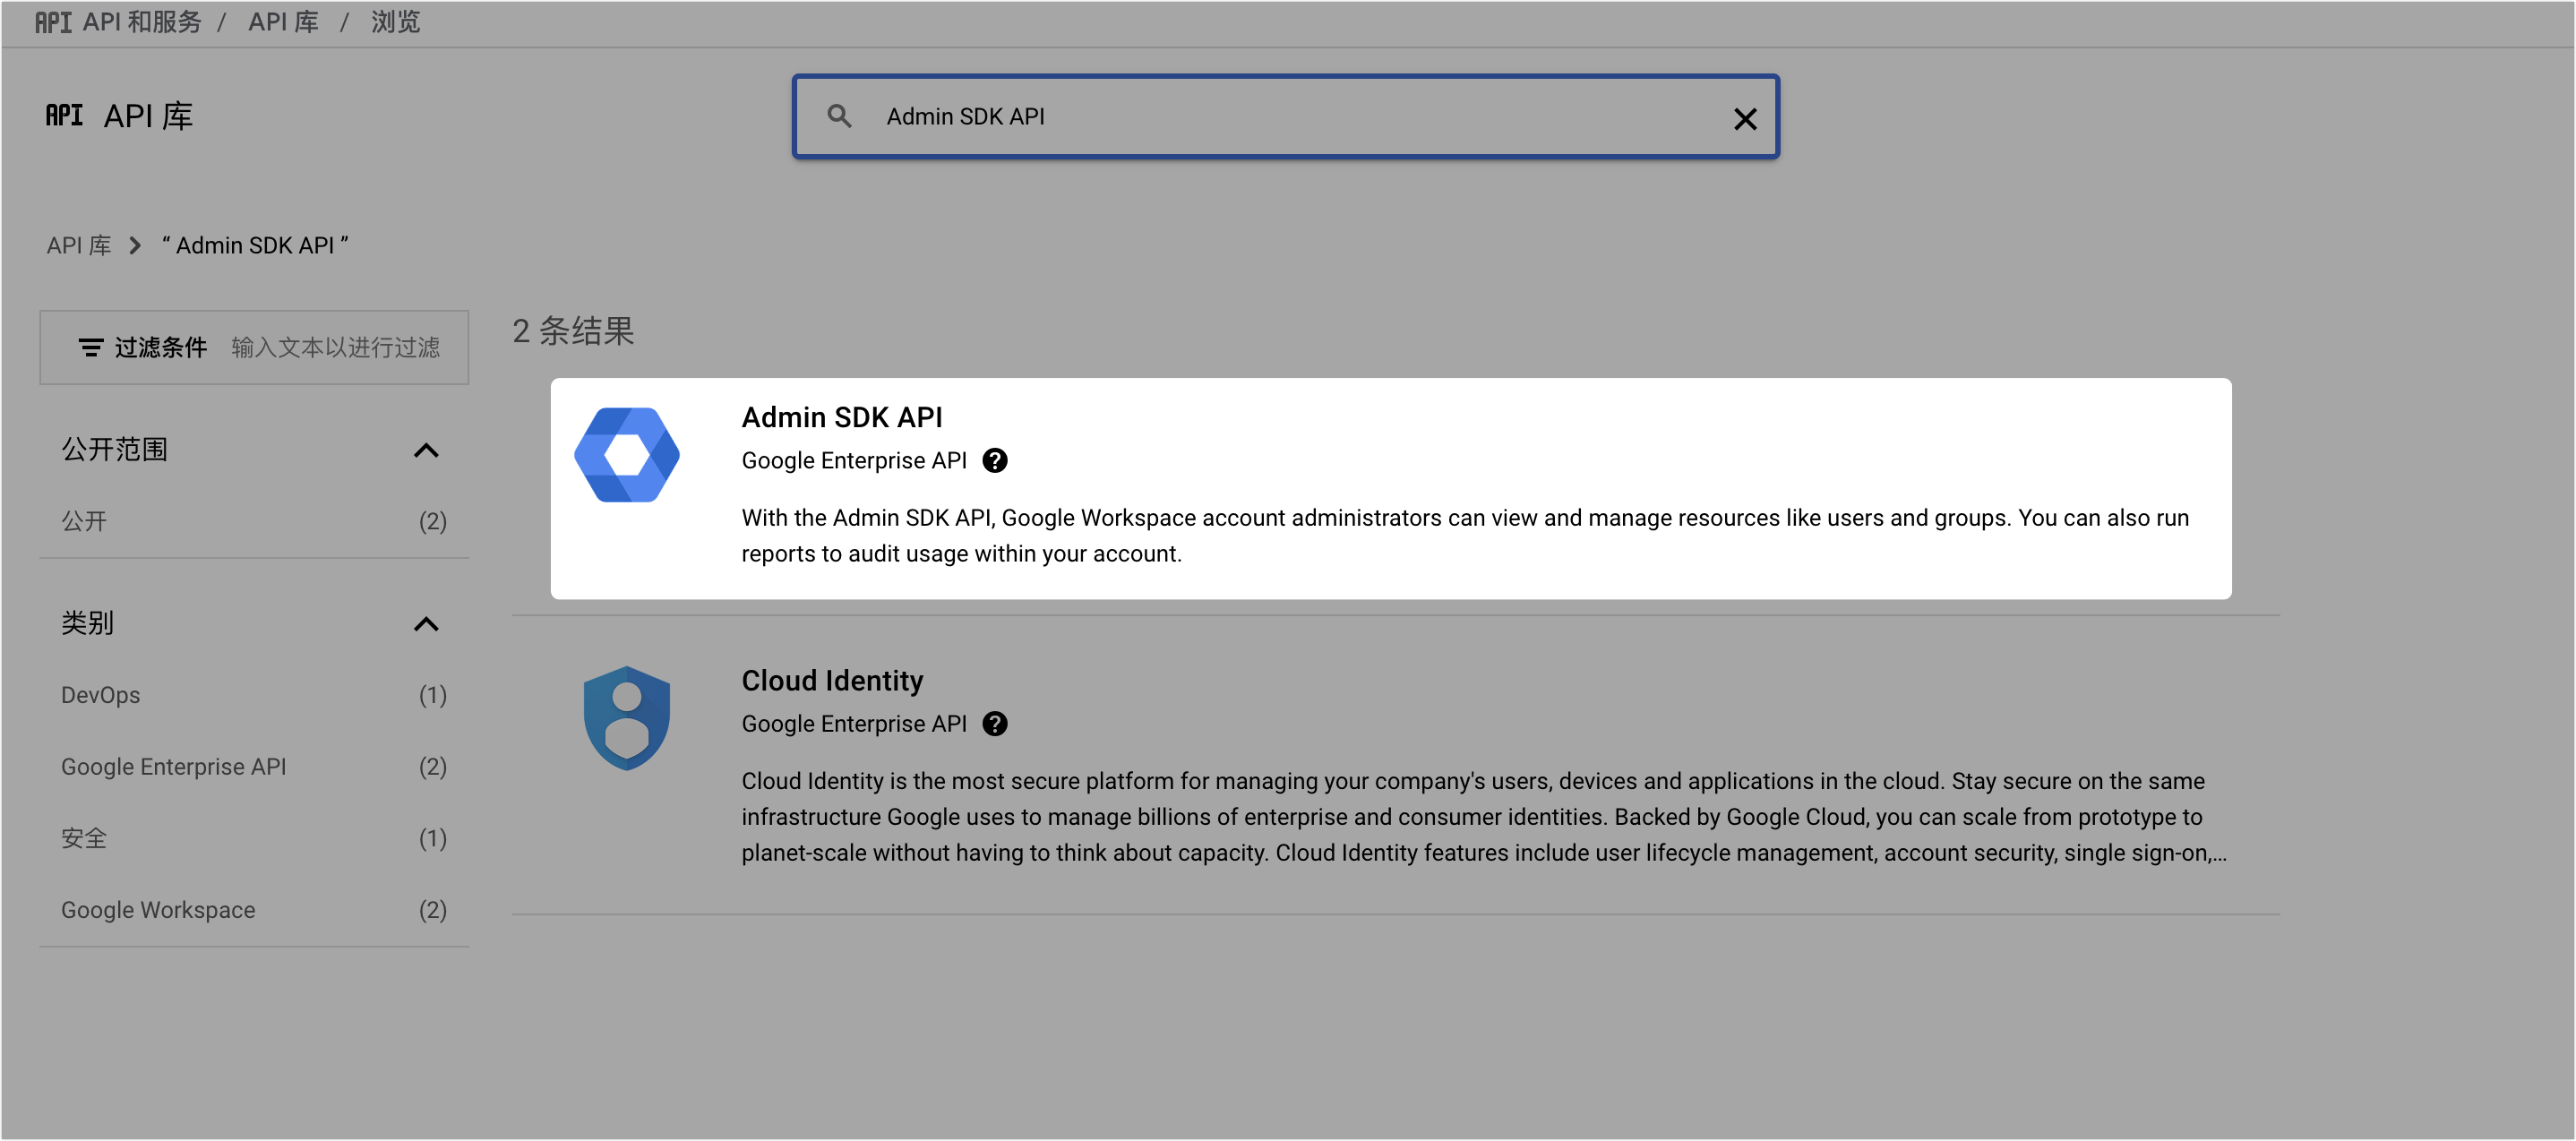2576x1141 pixels.
Task: Click the Cloud Identity description text
Action: pos(1484,816)
